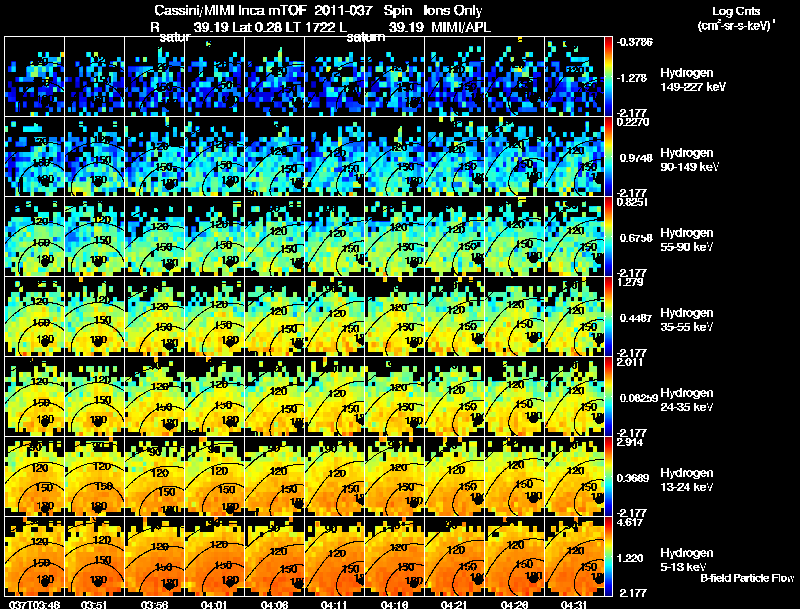Click the '03:51' time axis label

[94, 604]
